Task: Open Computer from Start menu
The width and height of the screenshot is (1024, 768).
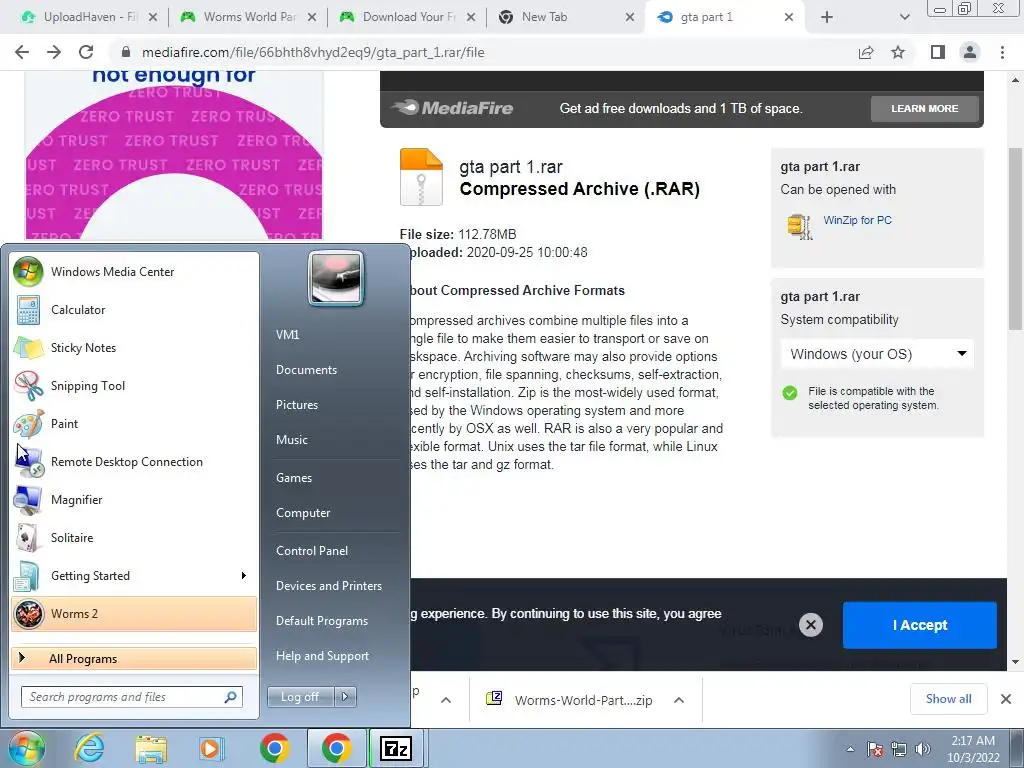Action: (303, 513)
